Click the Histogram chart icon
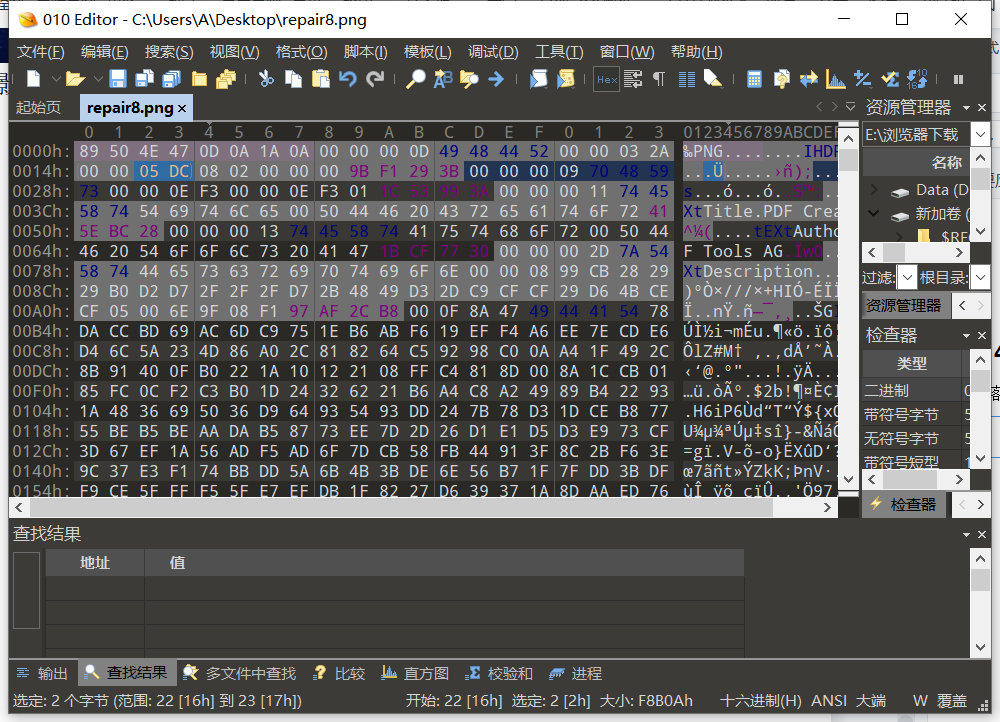This screenshot has width=1000, height=722. (835, 79)
